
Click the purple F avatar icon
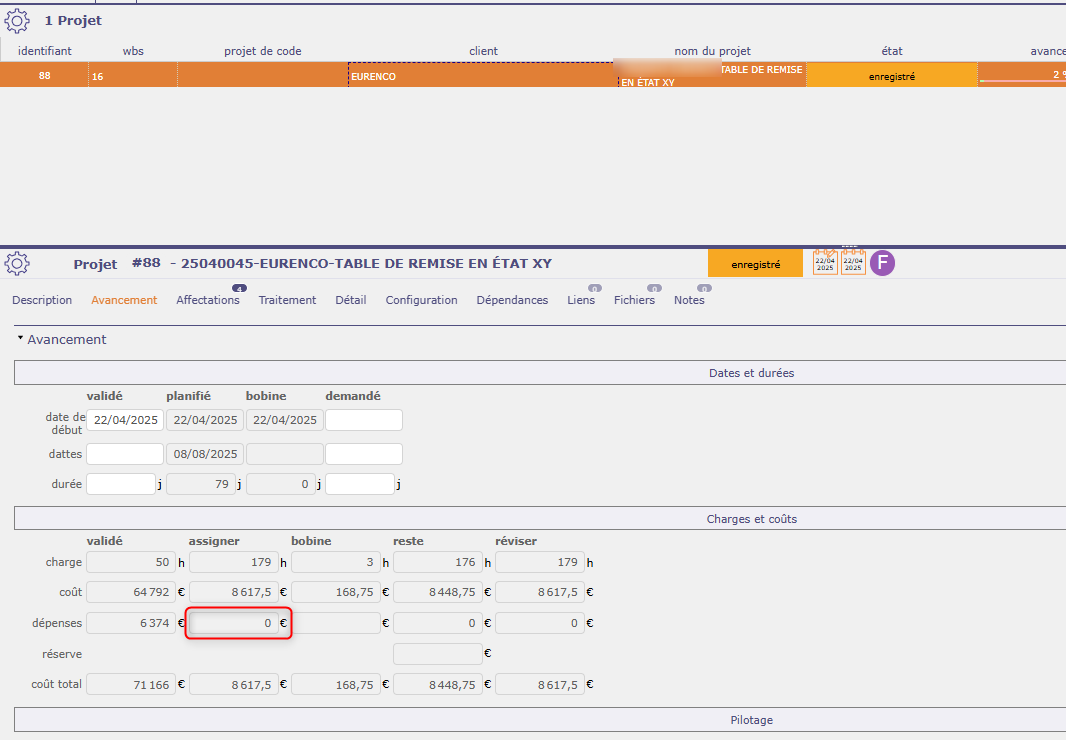pyautogui.click(x=882, y=263)
